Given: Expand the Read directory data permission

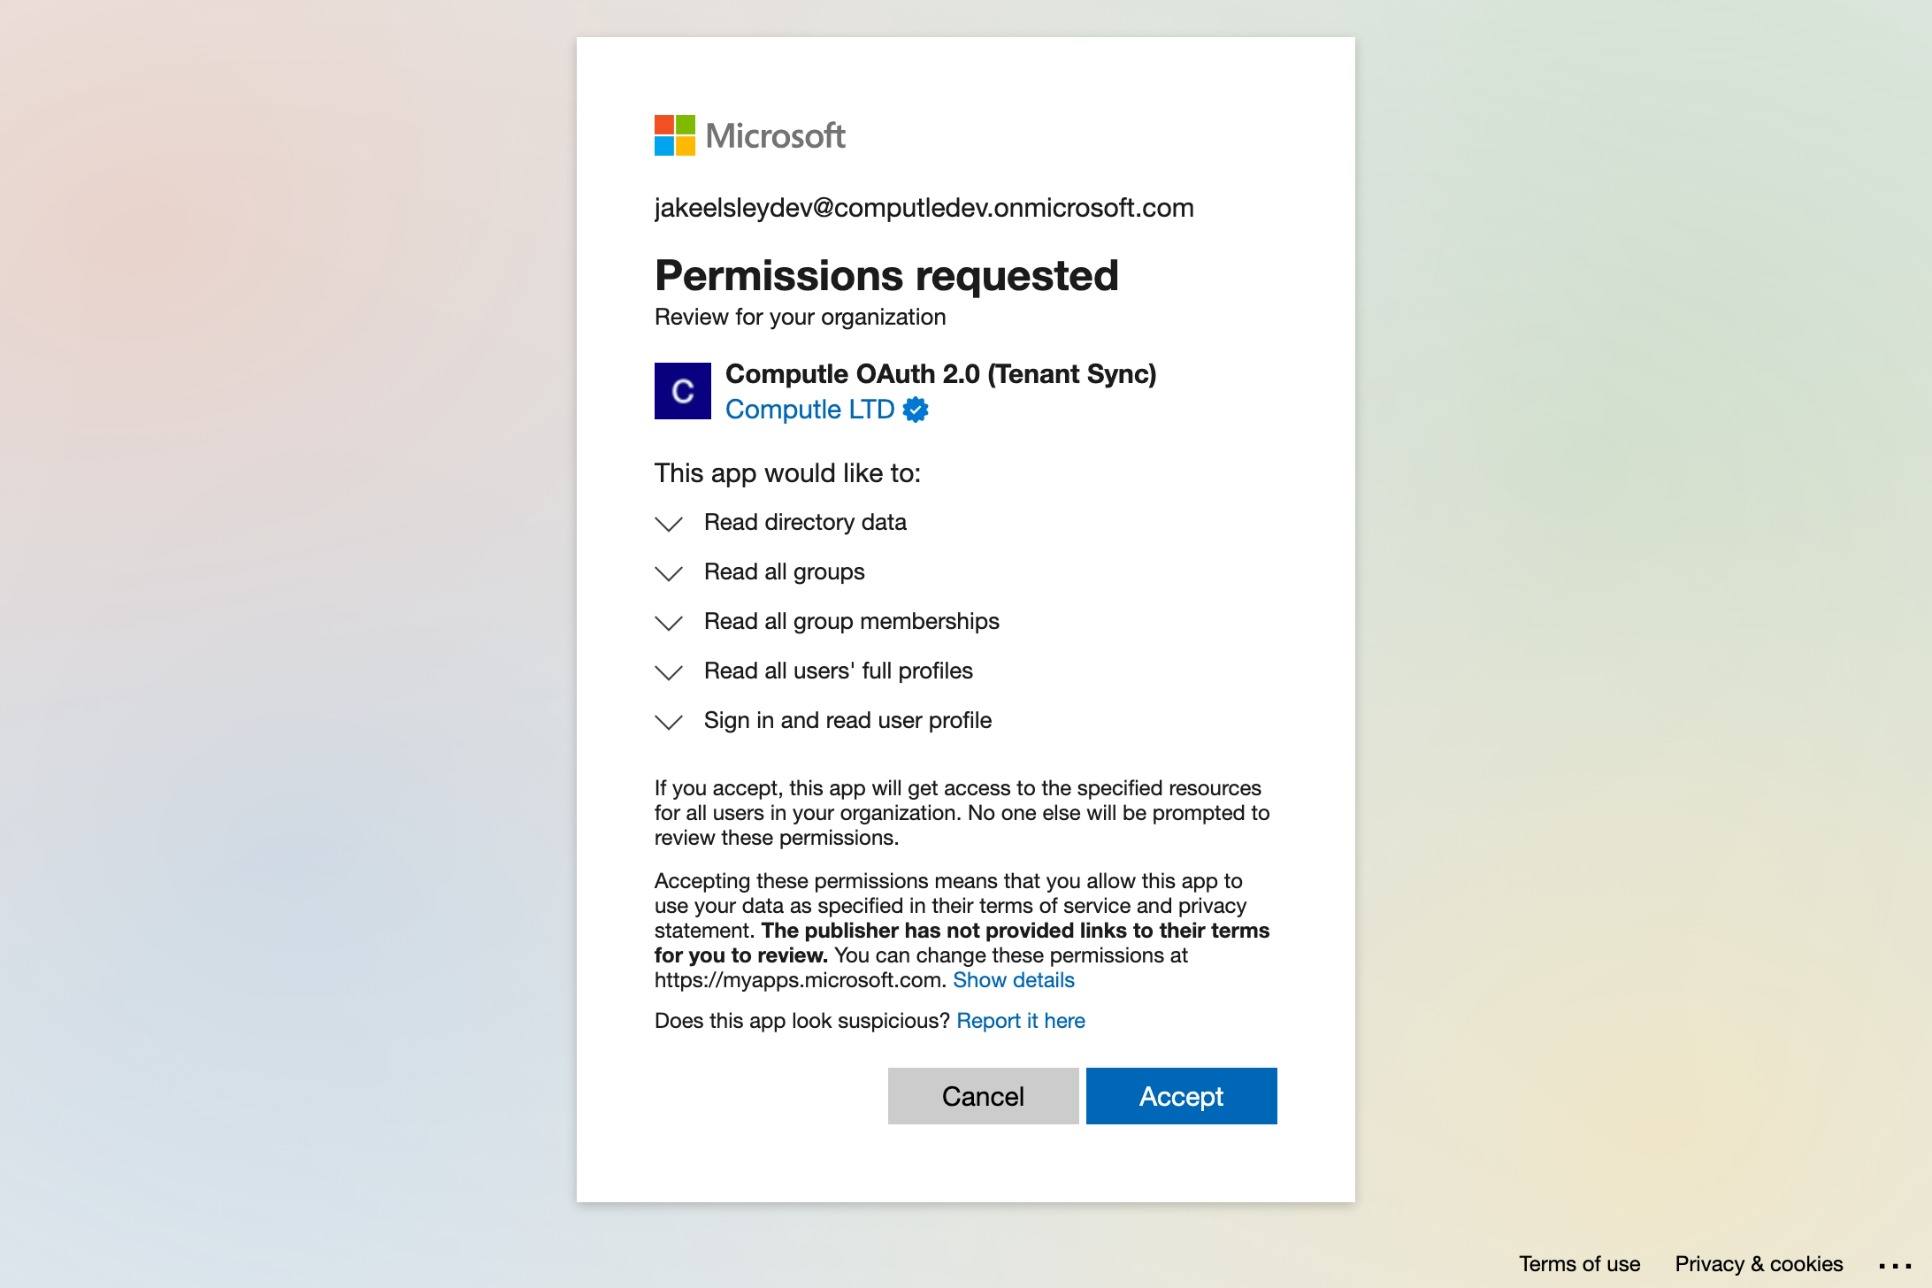Looking at the screenshot, I should tap(668, 523).
